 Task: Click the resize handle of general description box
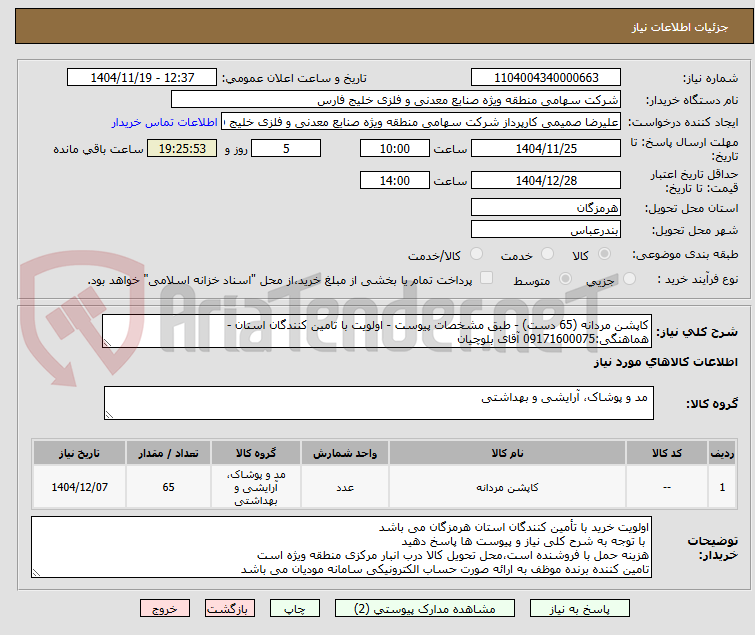coord(107,343)
